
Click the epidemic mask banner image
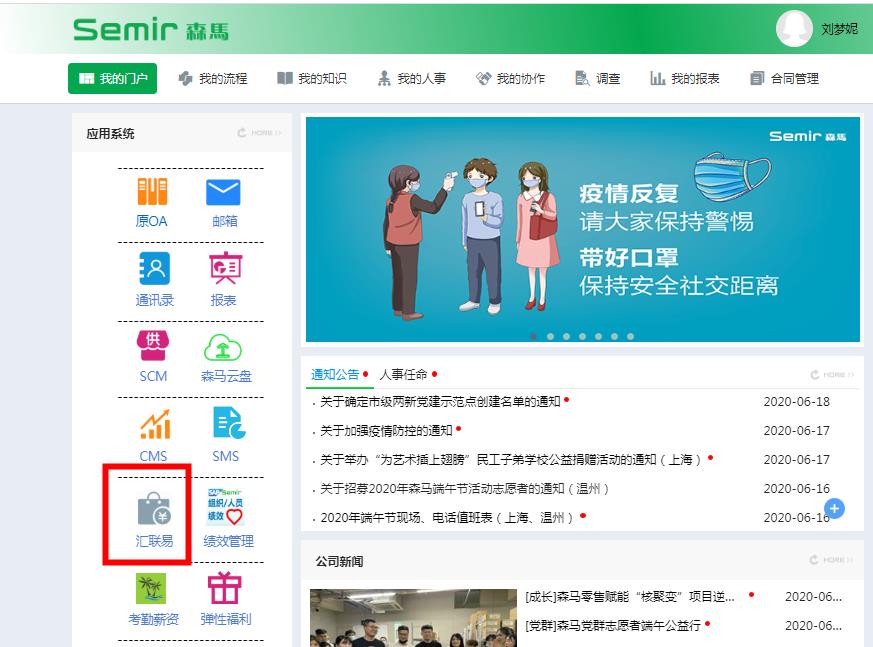583,229
